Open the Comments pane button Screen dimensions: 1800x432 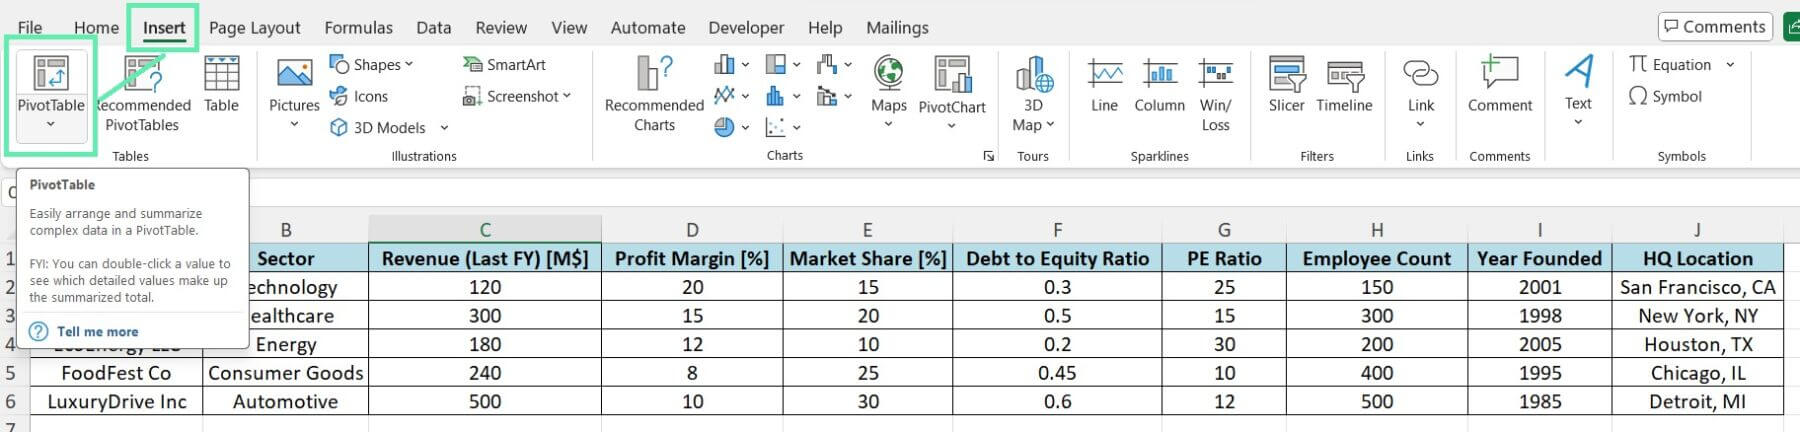(x=1715, y=27)
